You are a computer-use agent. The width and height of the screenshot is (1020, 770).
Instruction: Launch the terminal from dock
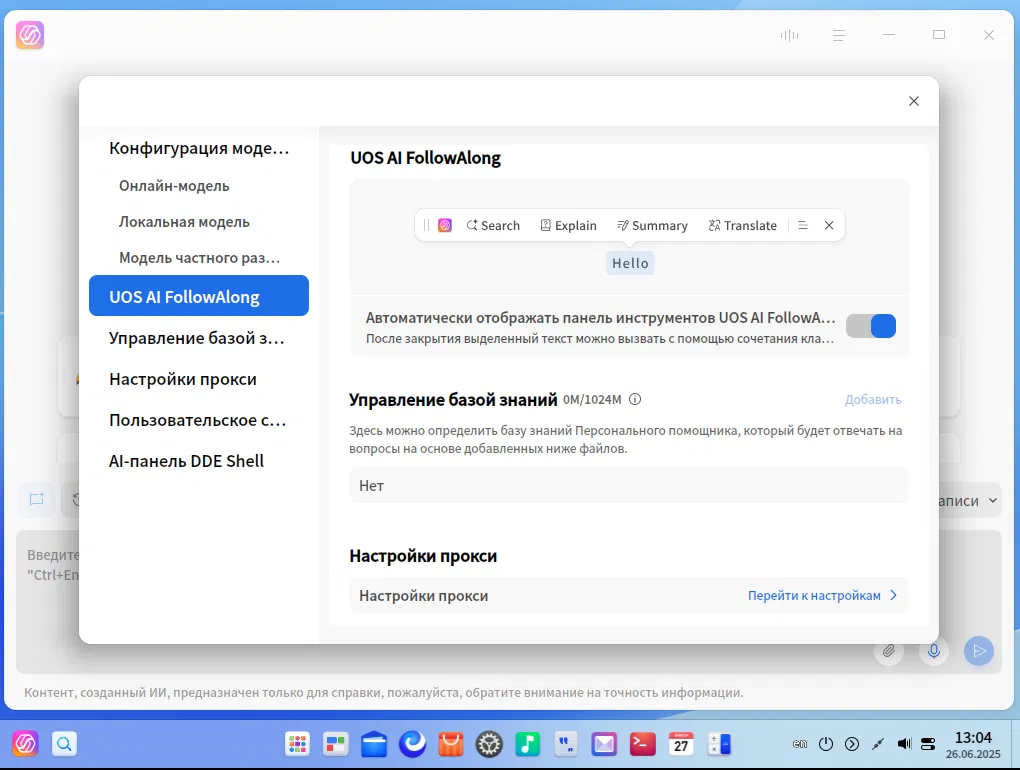[x=643, y=744]
